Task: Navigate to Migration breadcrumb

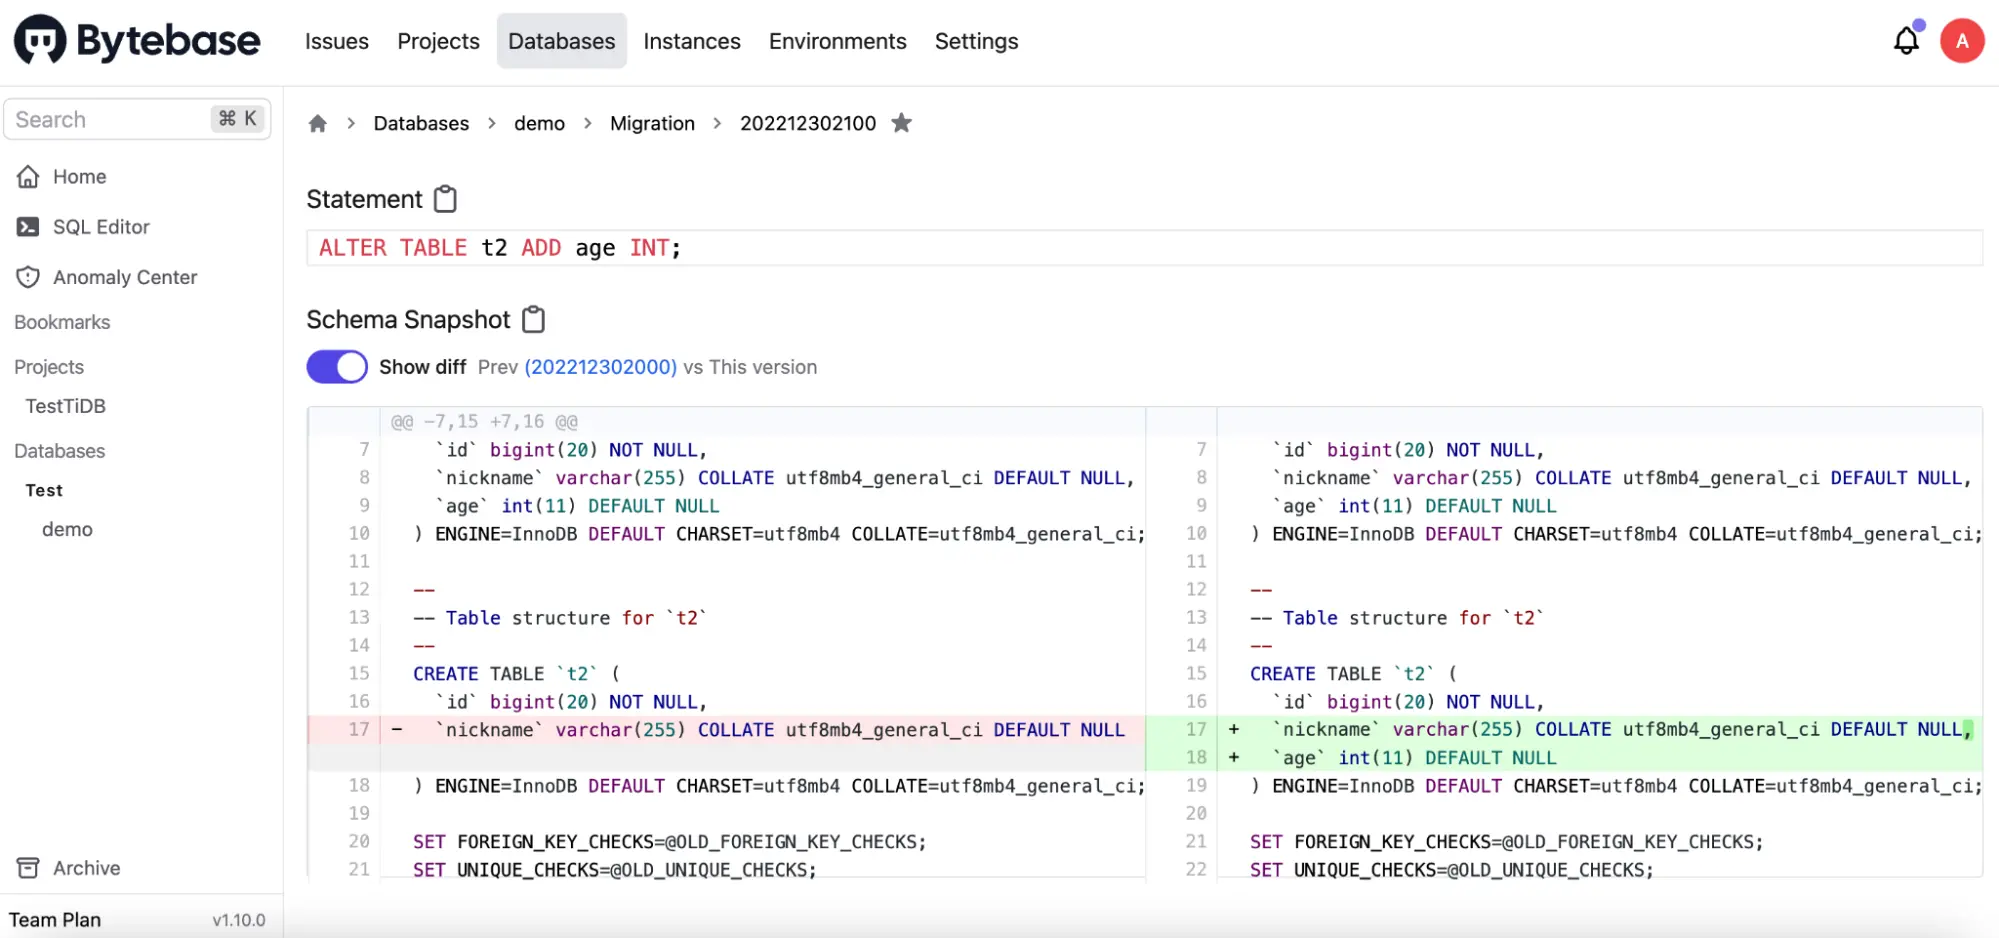Action: pyautogui.click(x=652, y=123)
